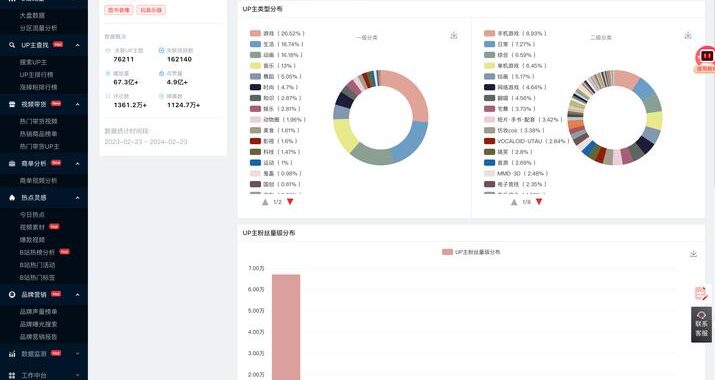The height and width of the screenshot is (380, 715).
Task: Download the UP主粉丝量级分布 bar chart
Action: pos(693,254)
